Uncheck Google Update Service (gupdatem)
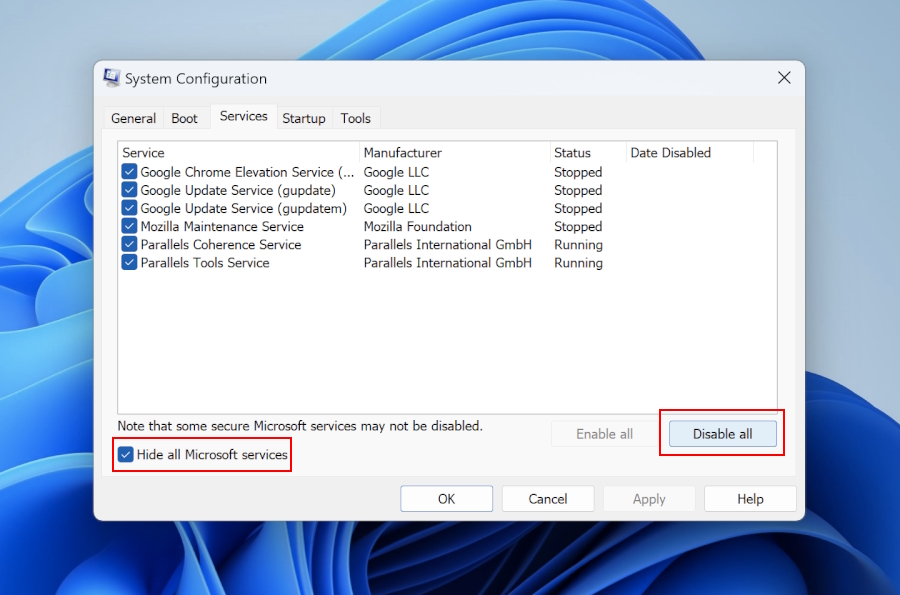 click(129, 208)
